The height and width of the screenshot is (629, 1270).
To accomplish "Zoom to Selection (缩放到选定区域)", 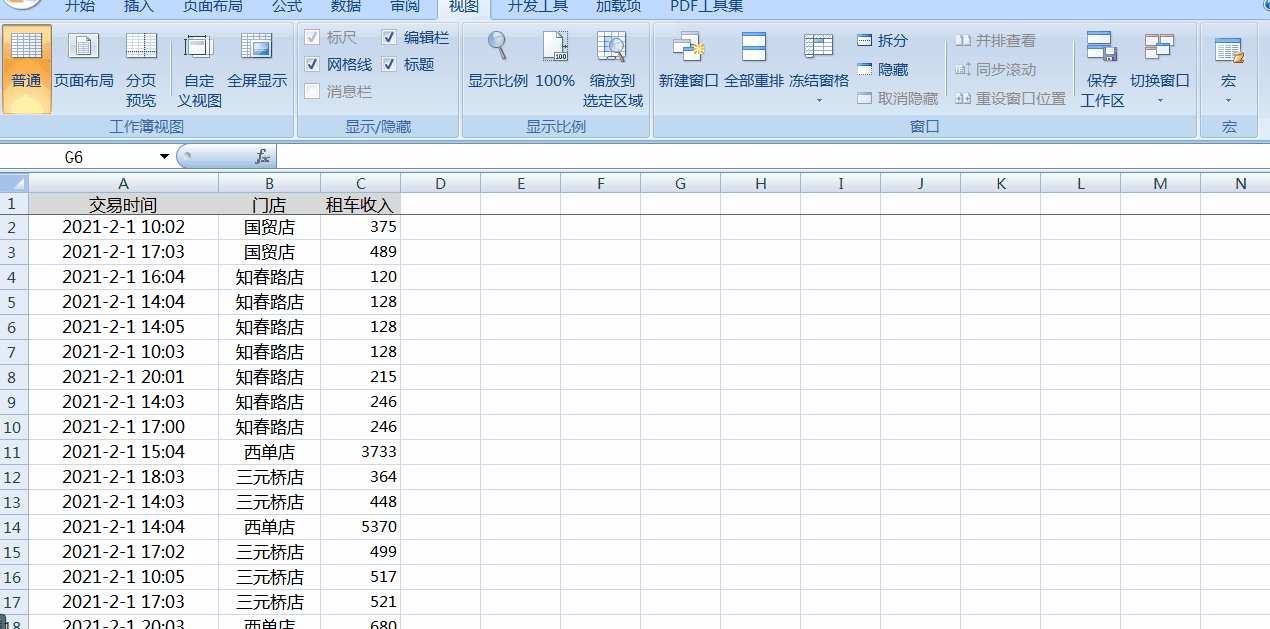I will click(x=612, y=60).
